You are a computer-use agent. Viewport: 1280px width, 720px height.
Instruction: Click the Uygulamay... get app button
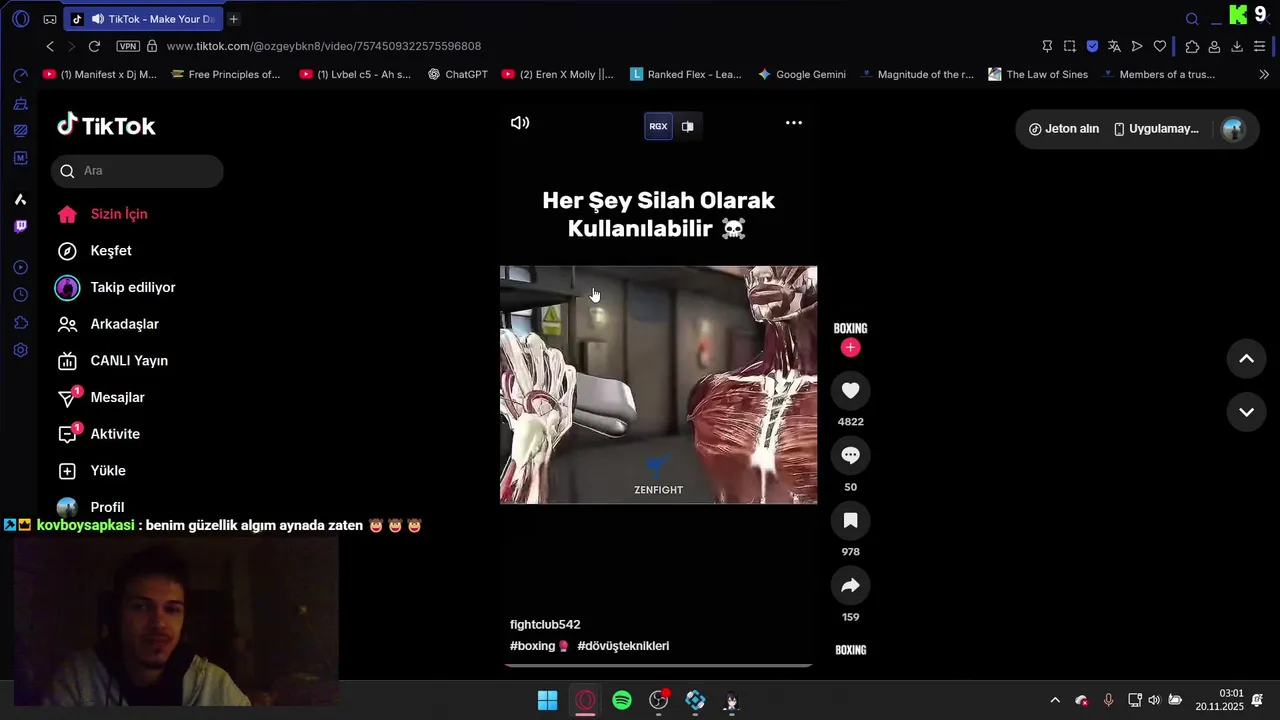click(x=1156, y=129)
